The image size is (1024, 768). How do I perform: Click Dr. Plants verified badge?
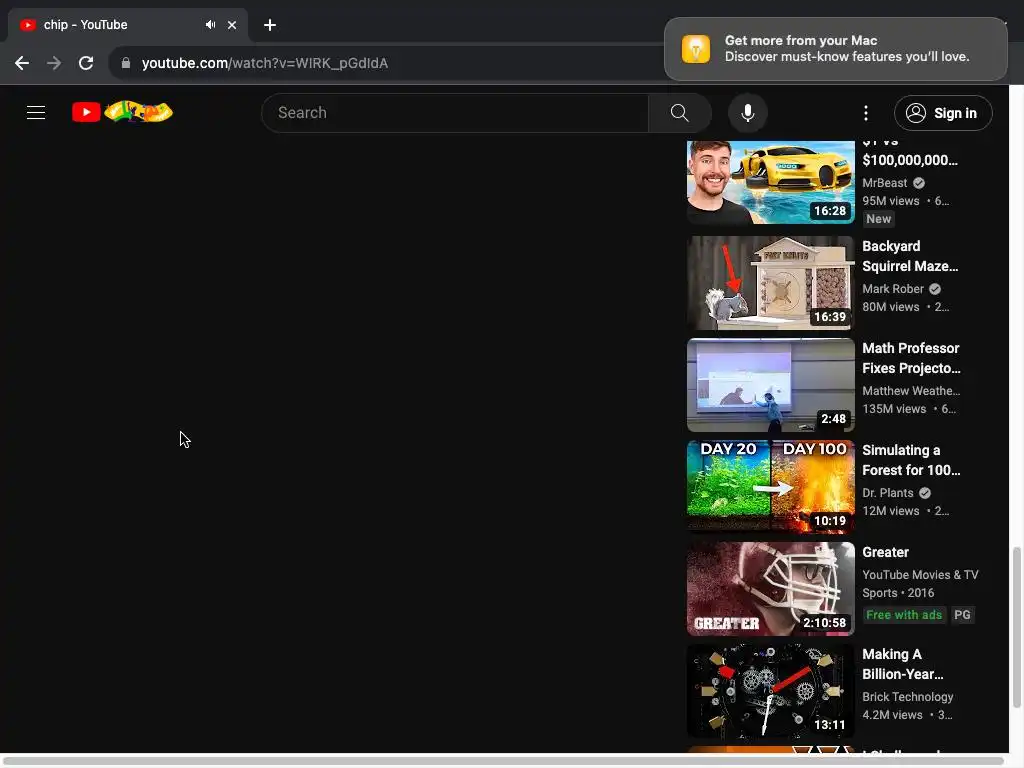point(925,492)
